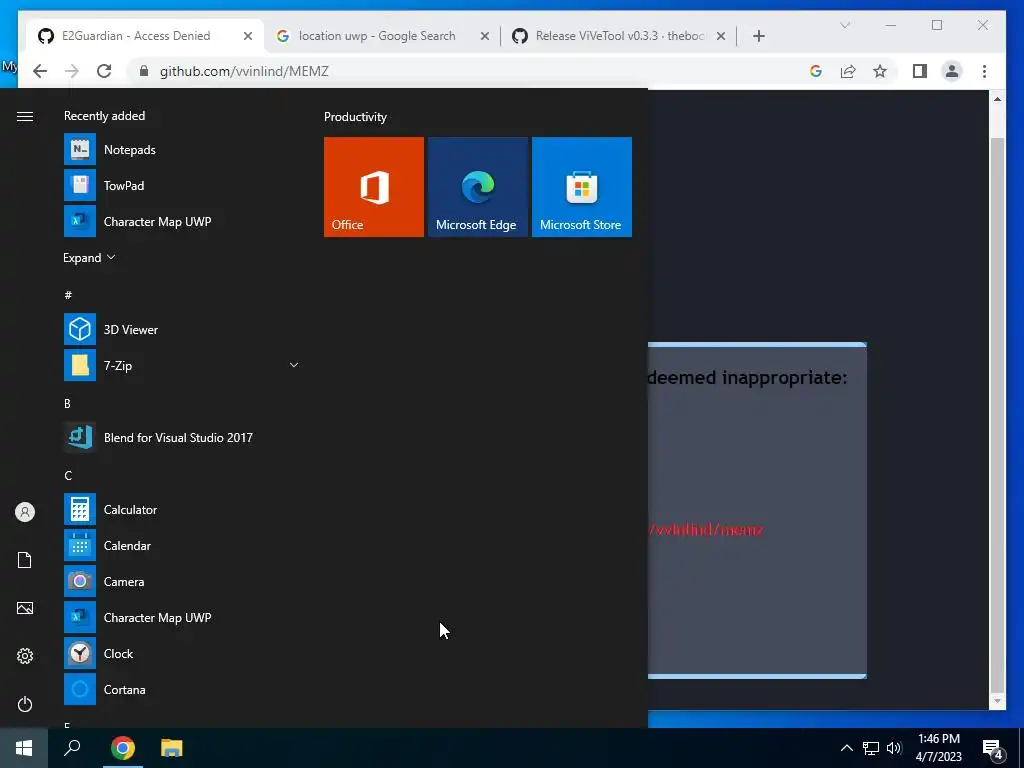The width and height of the screenshot is (1024, 768).
Task: Open Character Map UWP under Recently added
Action: coord(182,221)
